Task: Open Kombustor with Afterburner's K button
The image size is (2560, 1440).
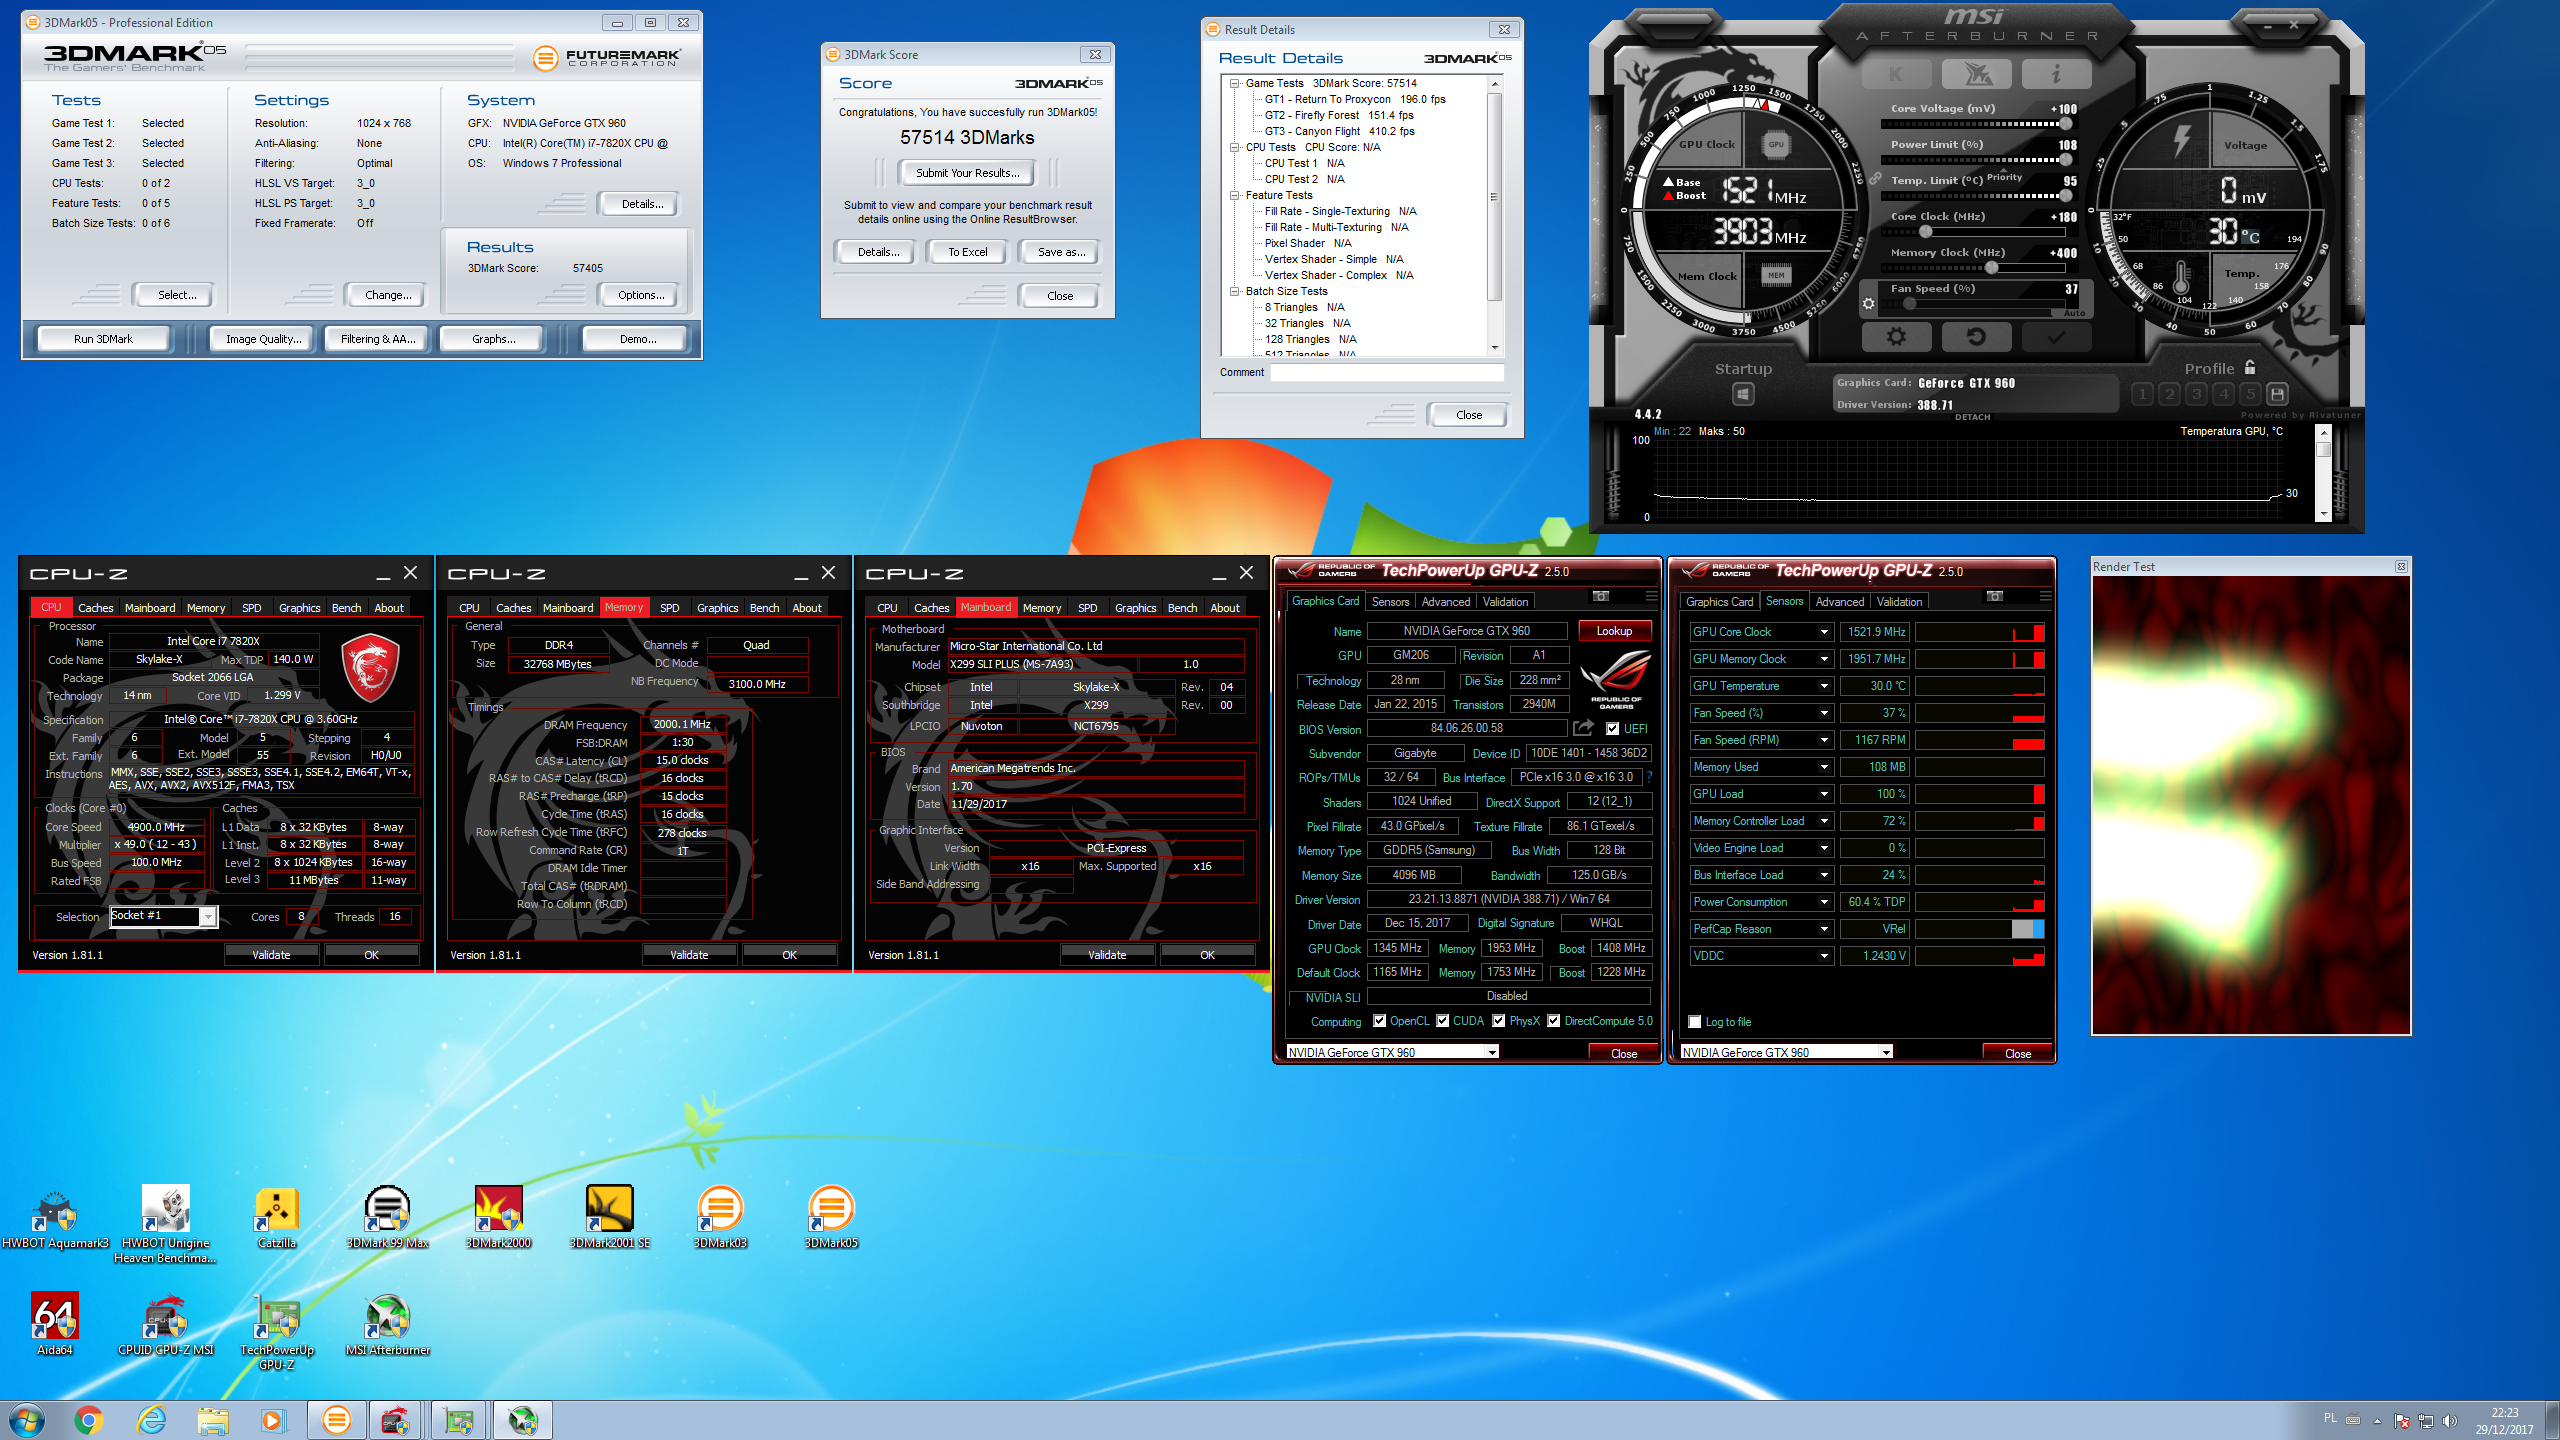Action: coord(1896,73)
